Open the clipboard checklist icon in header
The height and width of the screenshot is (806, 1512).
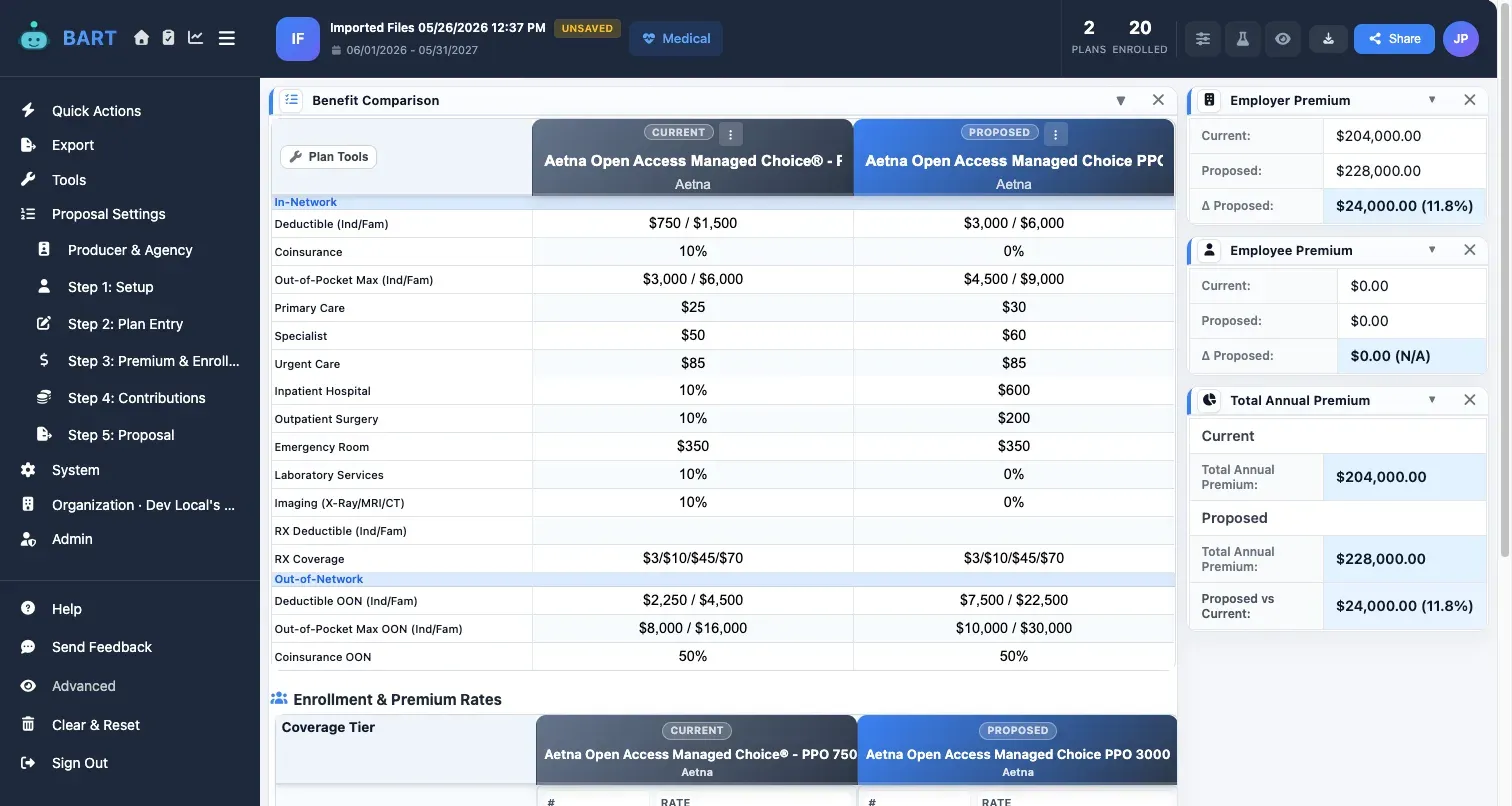tap(168, 38)
